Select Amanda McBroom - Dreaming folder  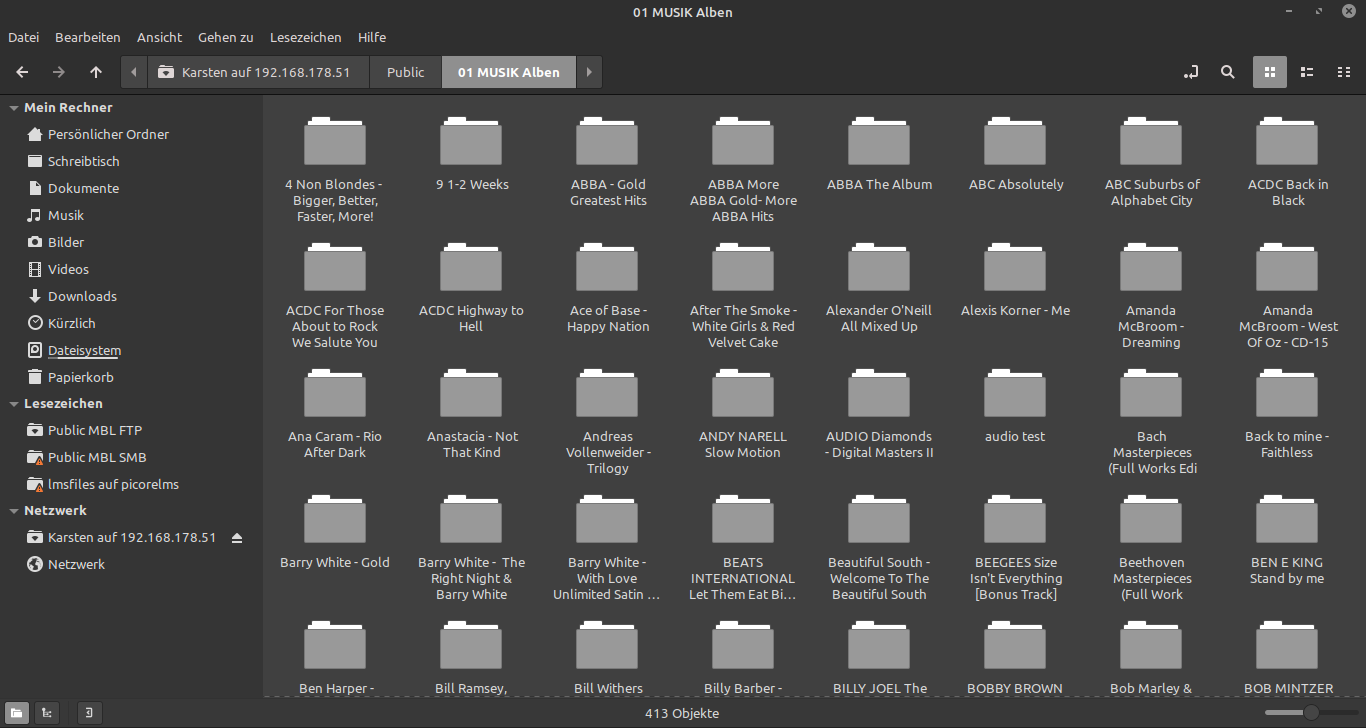[1152, 296]
